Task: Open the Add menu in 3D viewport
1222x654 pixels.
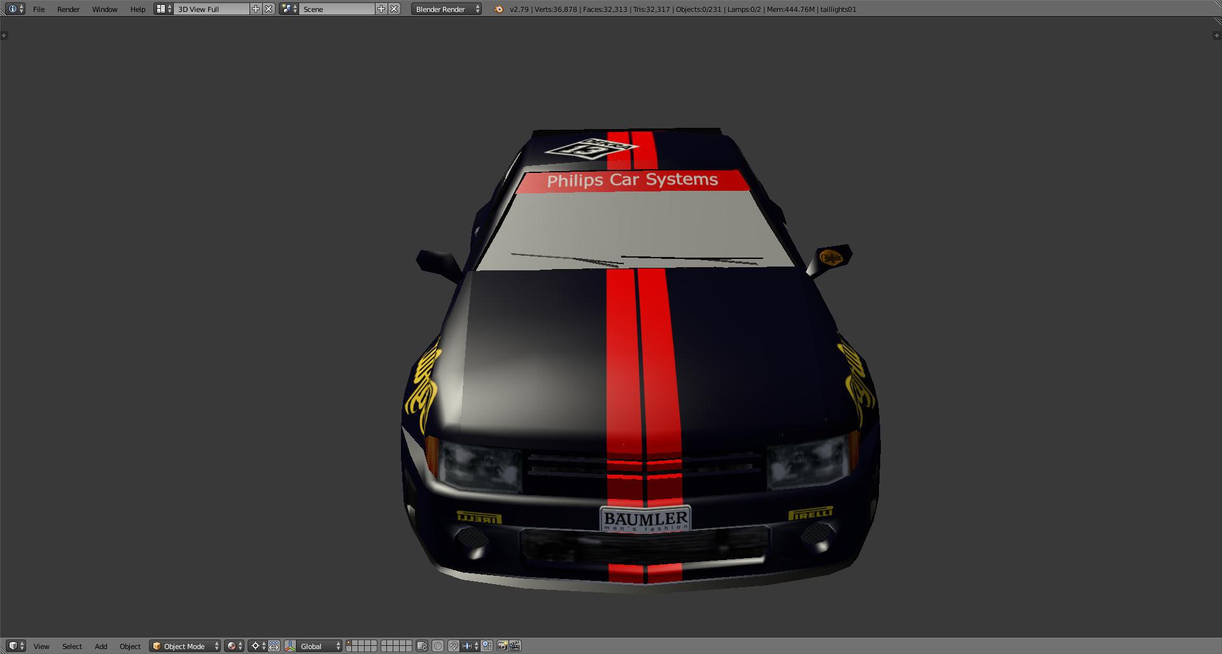Action: (101, 646)
